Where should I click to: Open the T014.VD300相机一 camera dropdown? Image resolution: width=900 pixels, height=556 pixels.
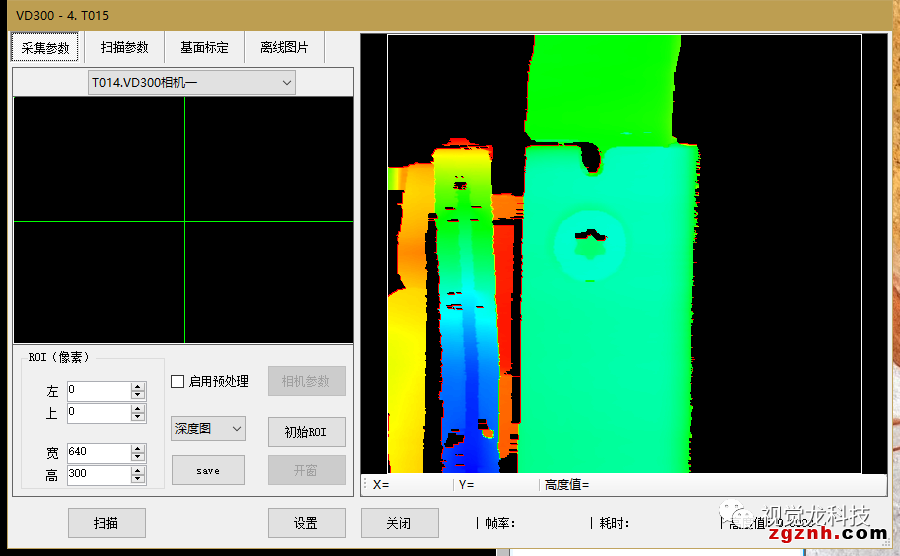191,83
